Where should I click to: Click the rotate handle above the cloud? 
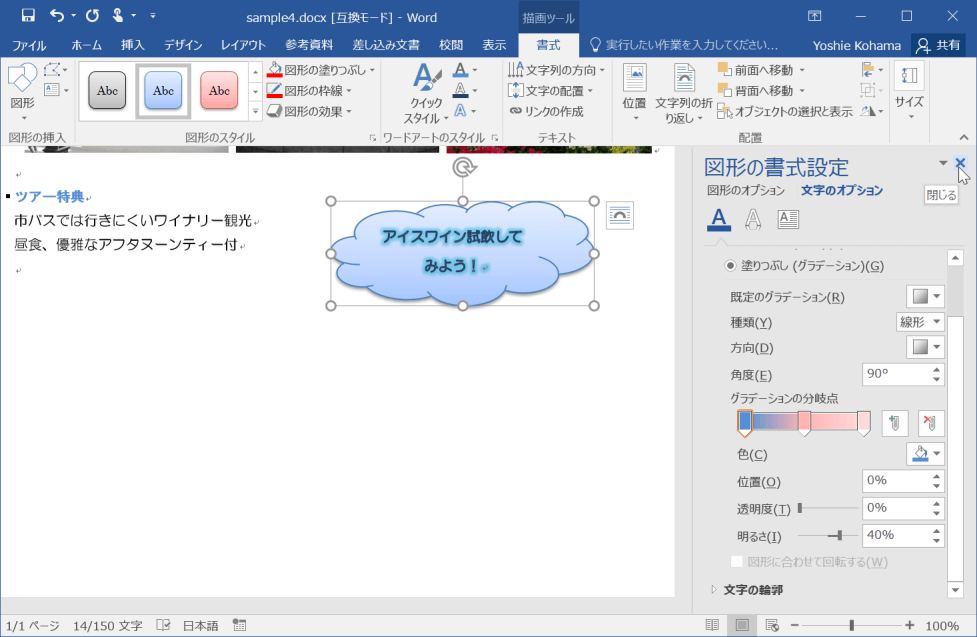tap(463, 167)
